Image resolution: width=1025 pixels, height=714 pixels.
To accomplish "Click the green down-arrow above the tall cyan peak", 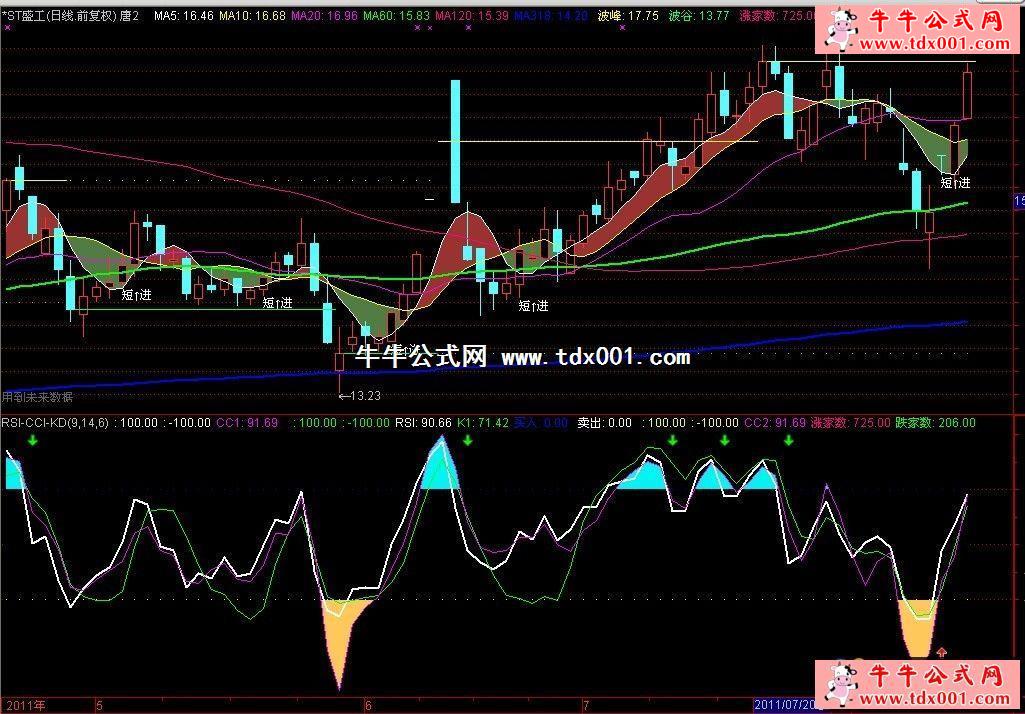I will pyautogui.click(x=467, y=441).
